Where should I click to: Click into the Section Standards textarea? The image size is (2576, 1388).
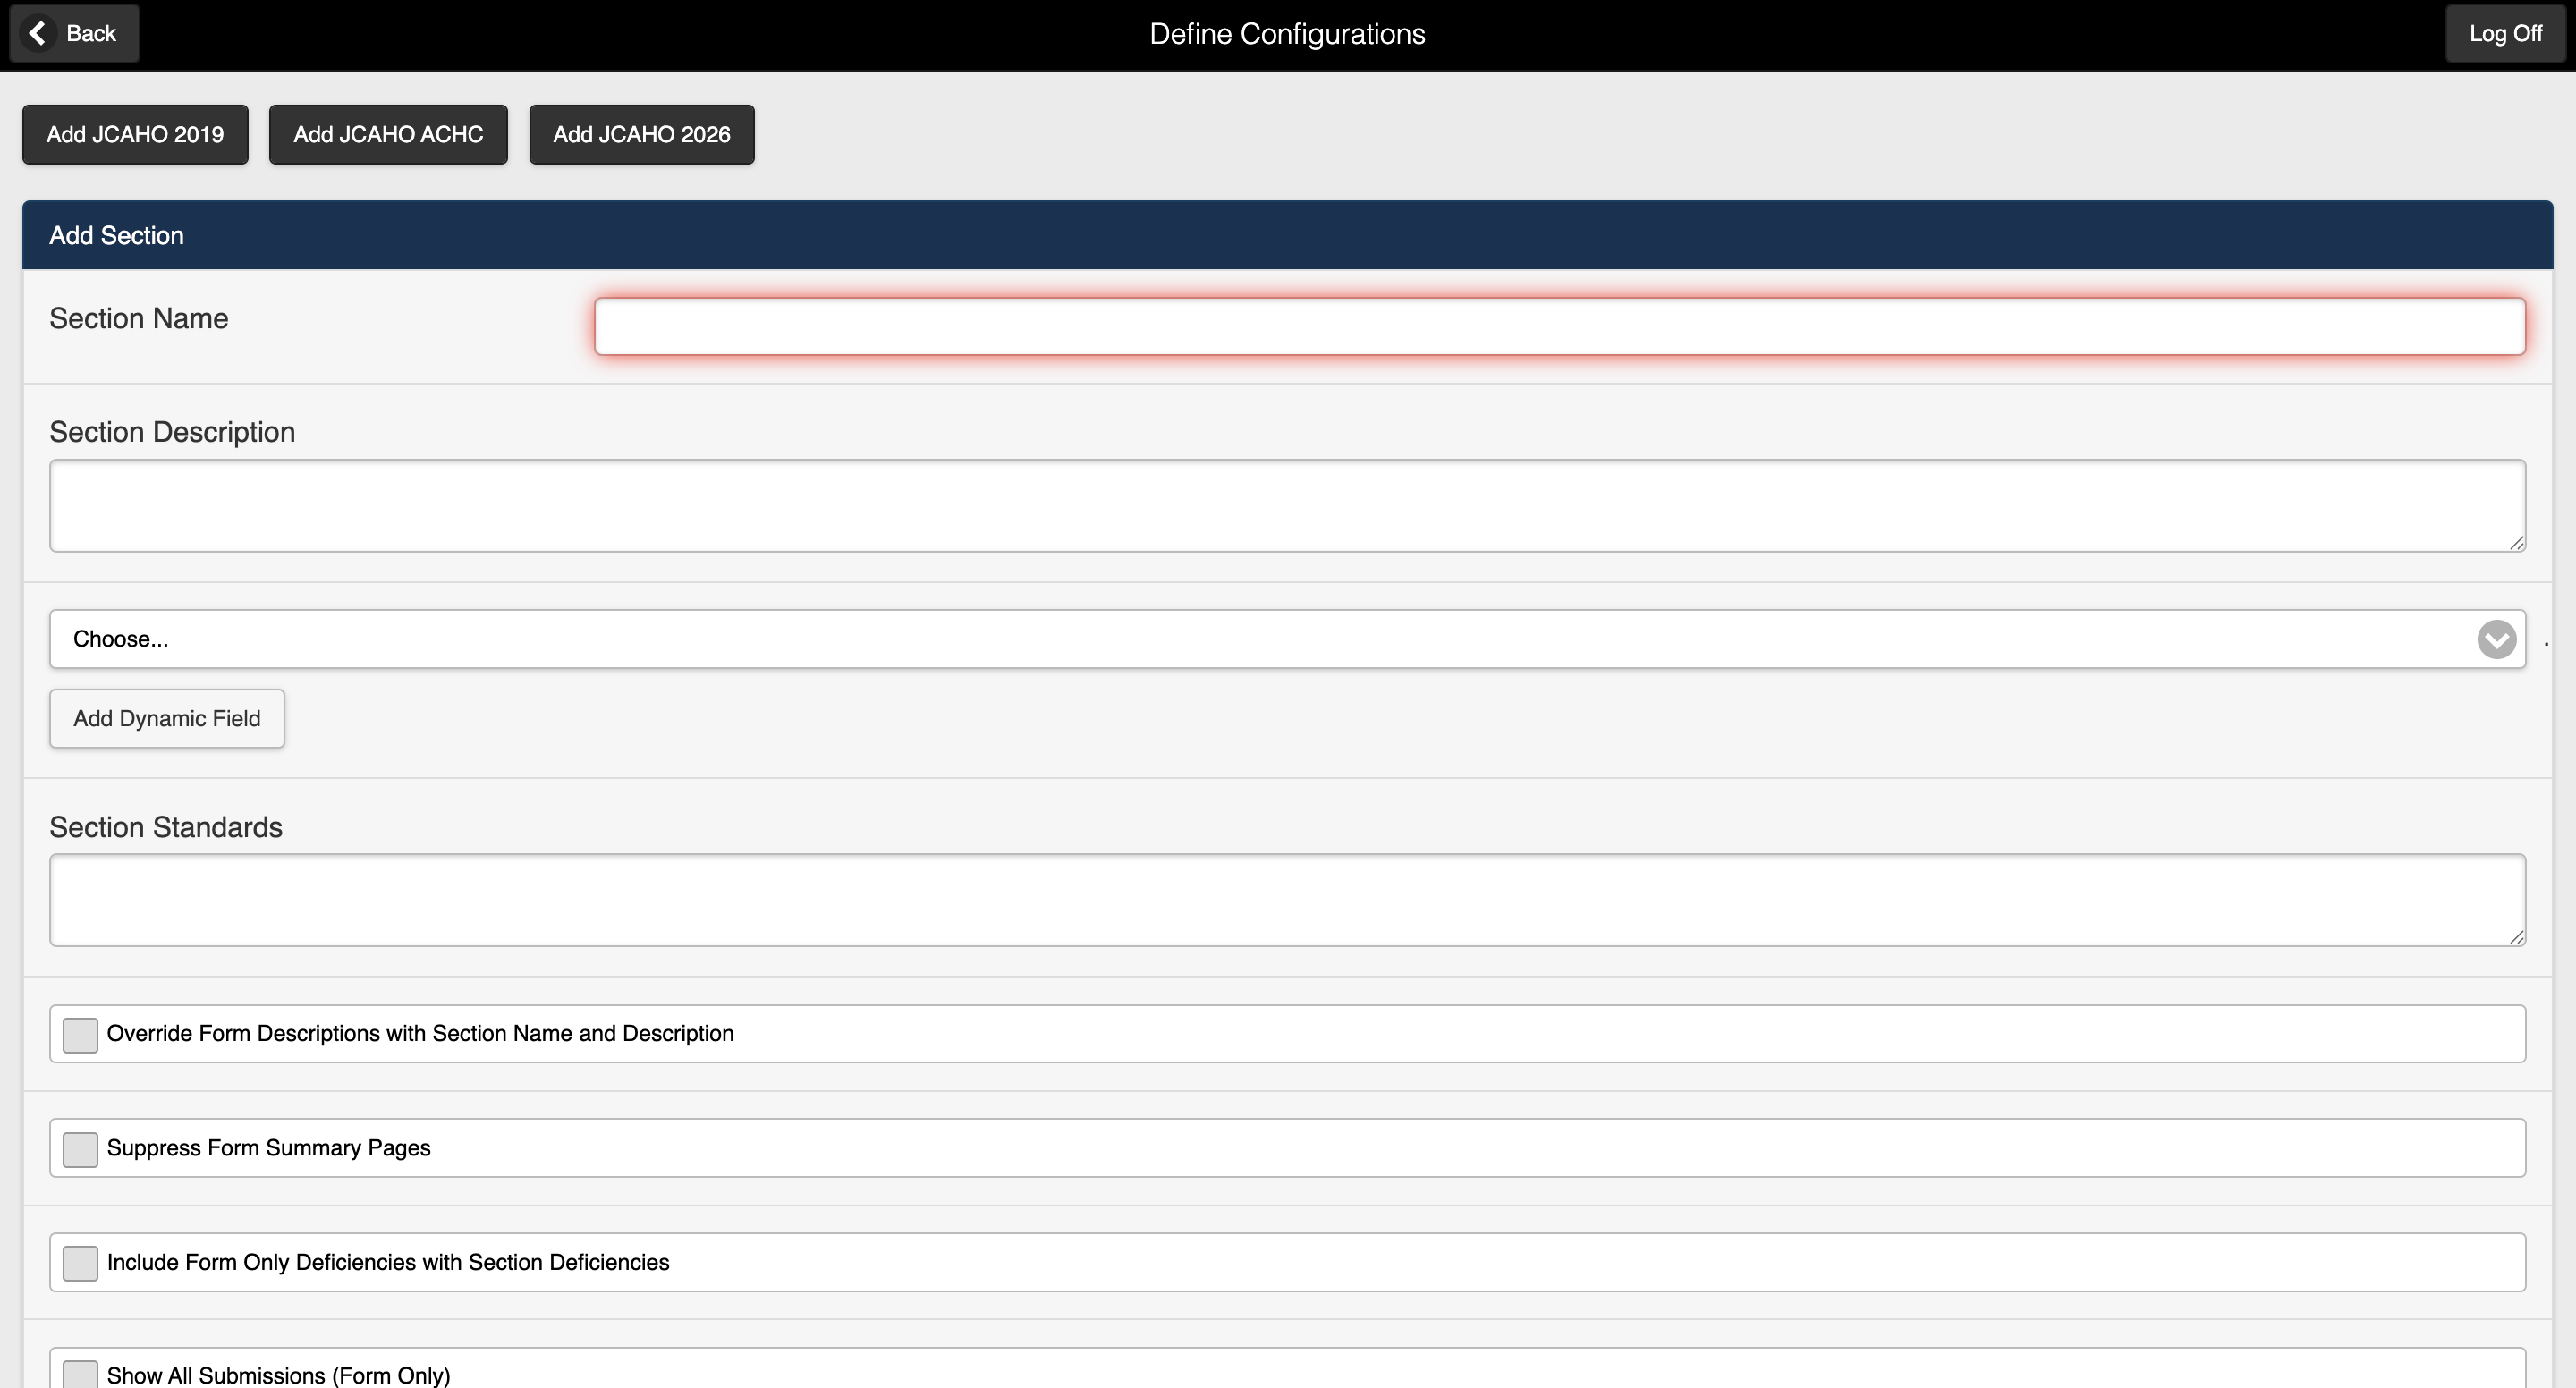point(1287,900)
